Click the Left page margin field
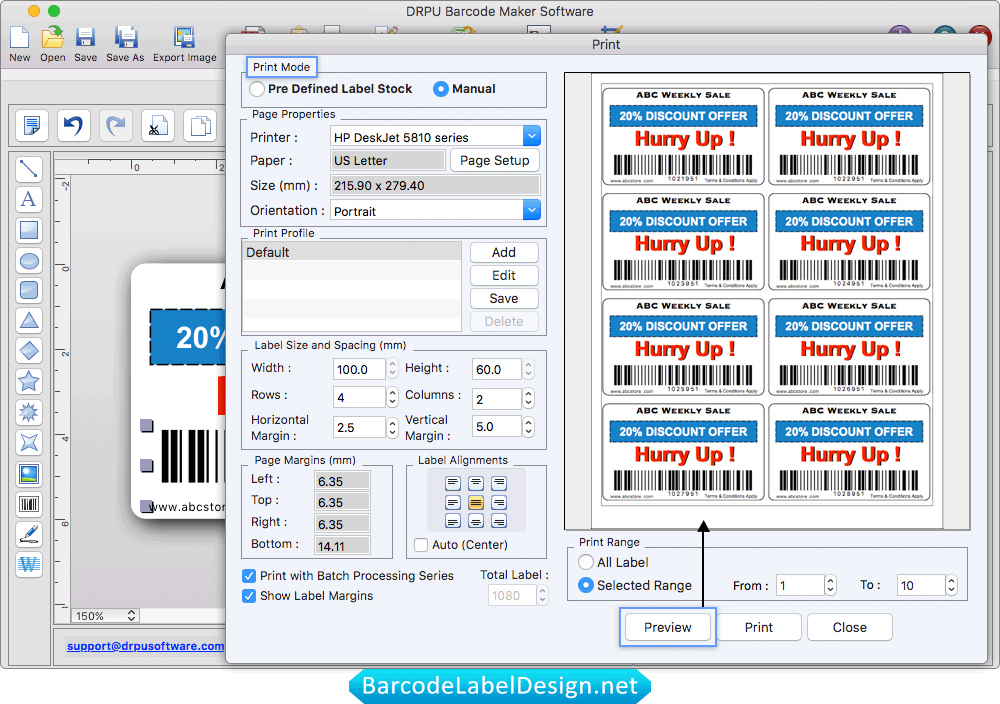 342,481
